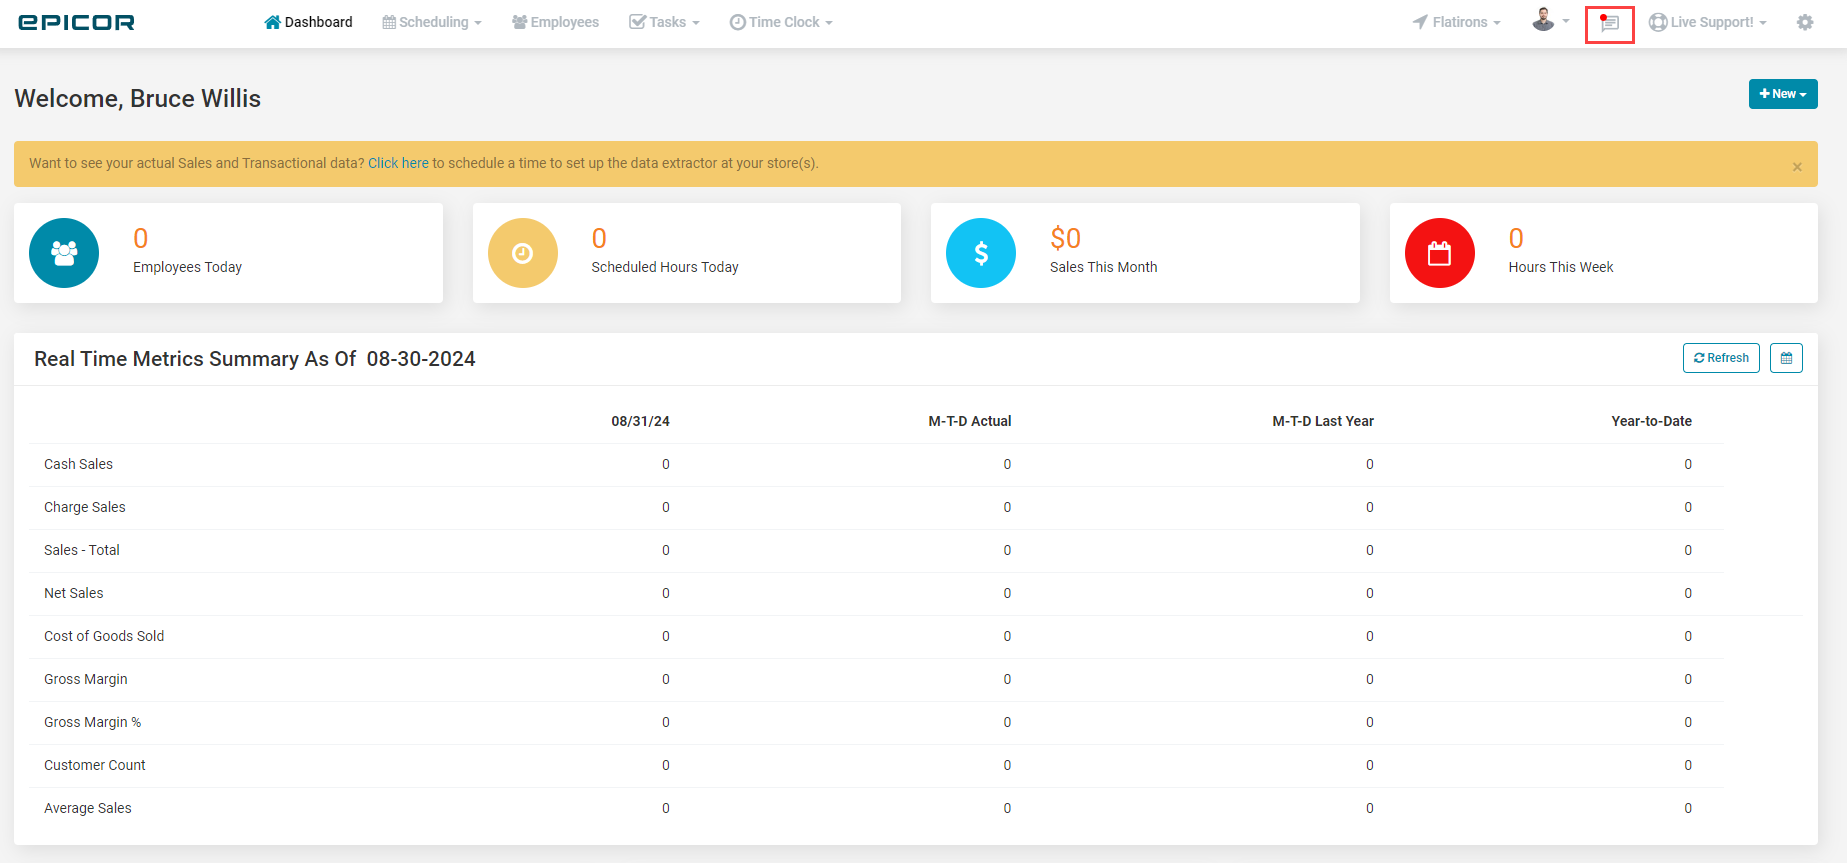Viewport: 1847px width, 863px height.
Task: Open the Live Support menu
Action: [x=1707, y=22]
